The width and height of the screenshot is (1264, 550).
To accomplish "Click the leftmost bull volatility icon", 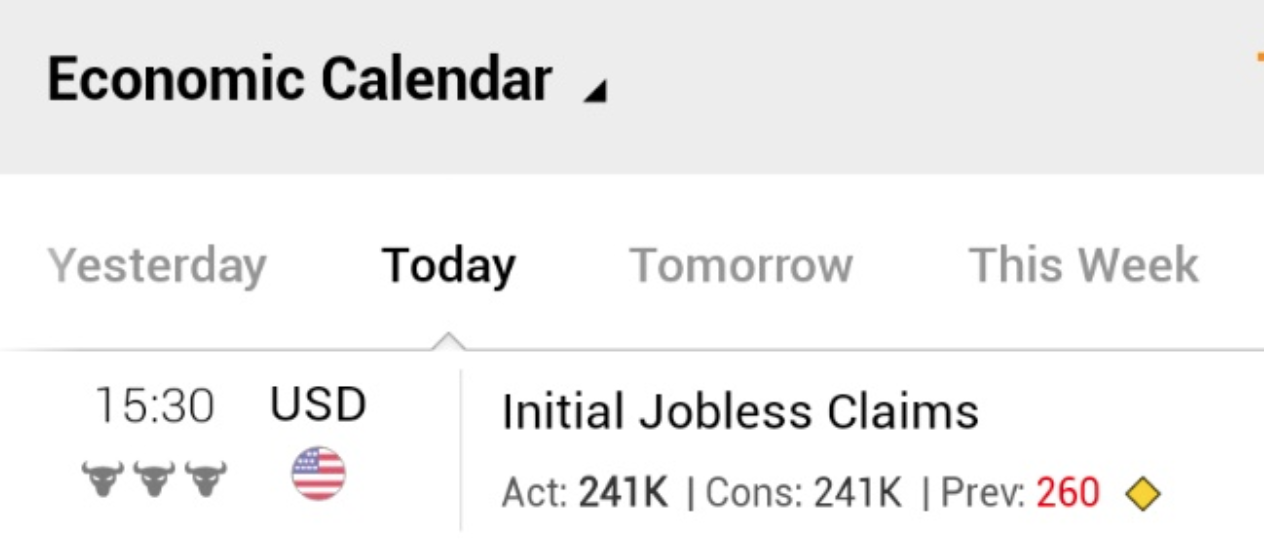I will point(102,478).
